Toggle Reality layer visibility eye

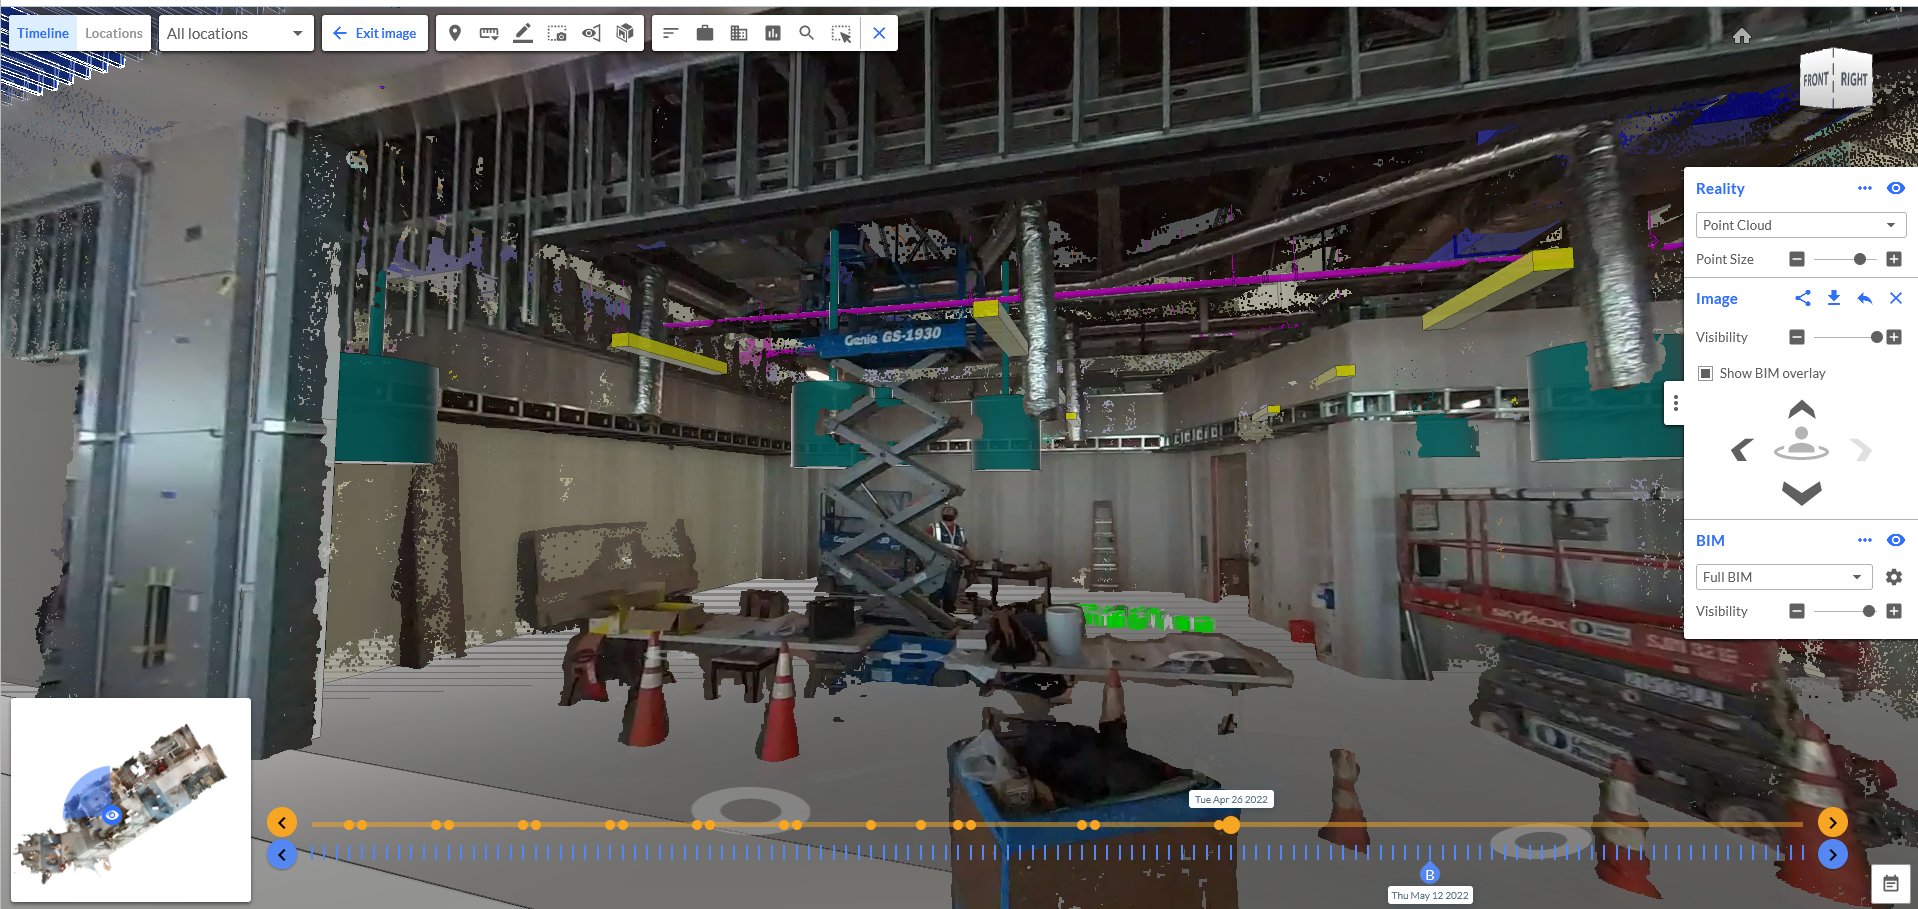pos(1896,188)
